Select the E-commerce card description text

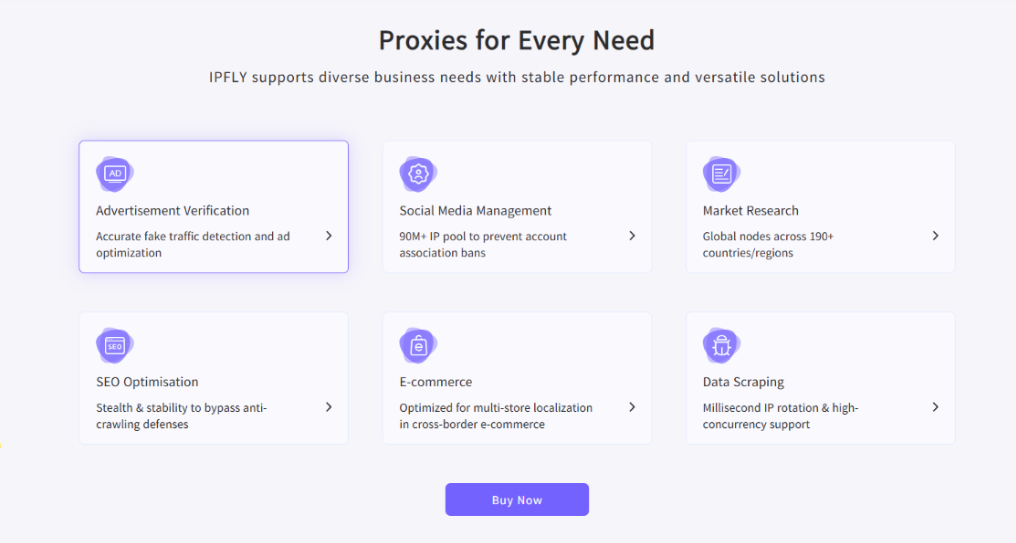(495, 416)
